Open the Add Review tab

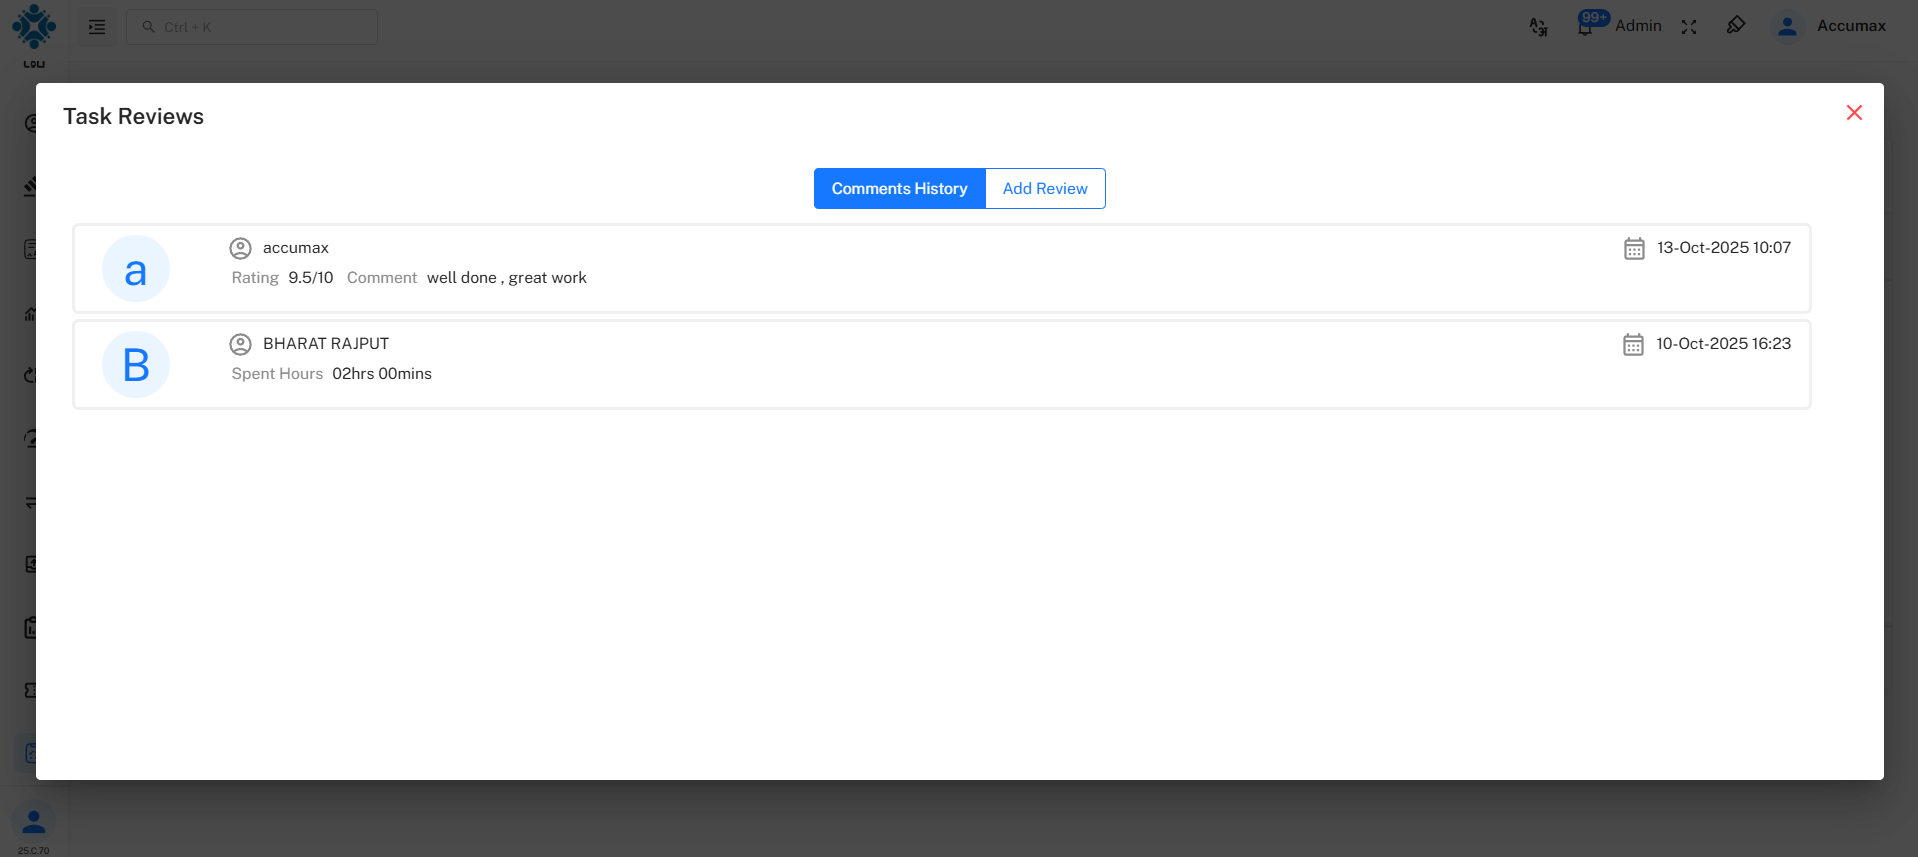point(1045,188)
